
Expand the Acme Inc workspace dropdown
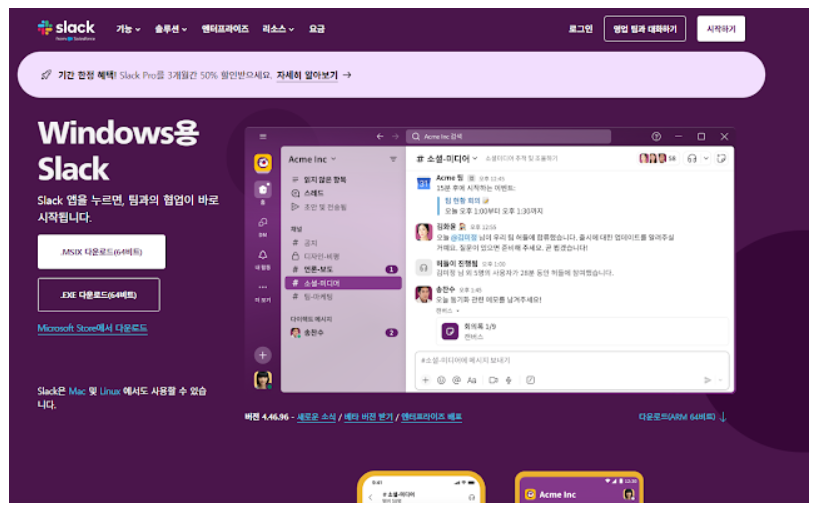pyautogui.click(x=313, y=159)
